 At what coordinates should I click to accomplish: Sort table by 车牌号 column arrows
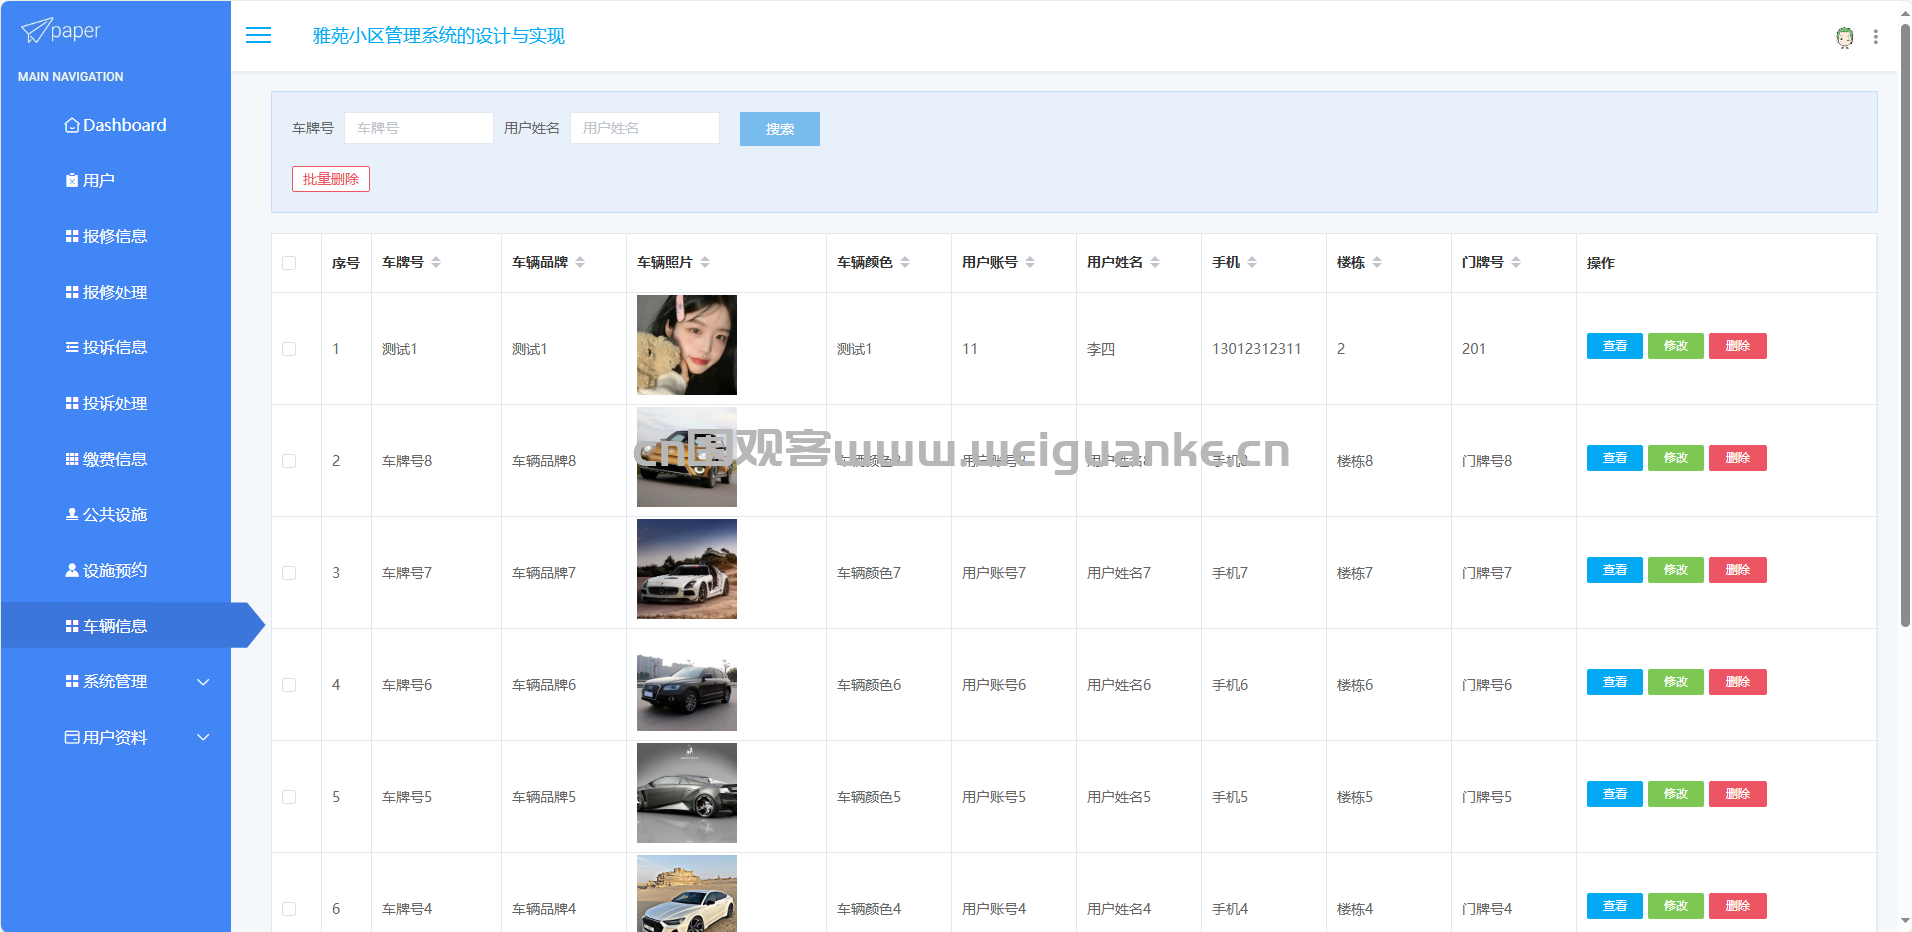pyautogui.click(x=436, y=262)
